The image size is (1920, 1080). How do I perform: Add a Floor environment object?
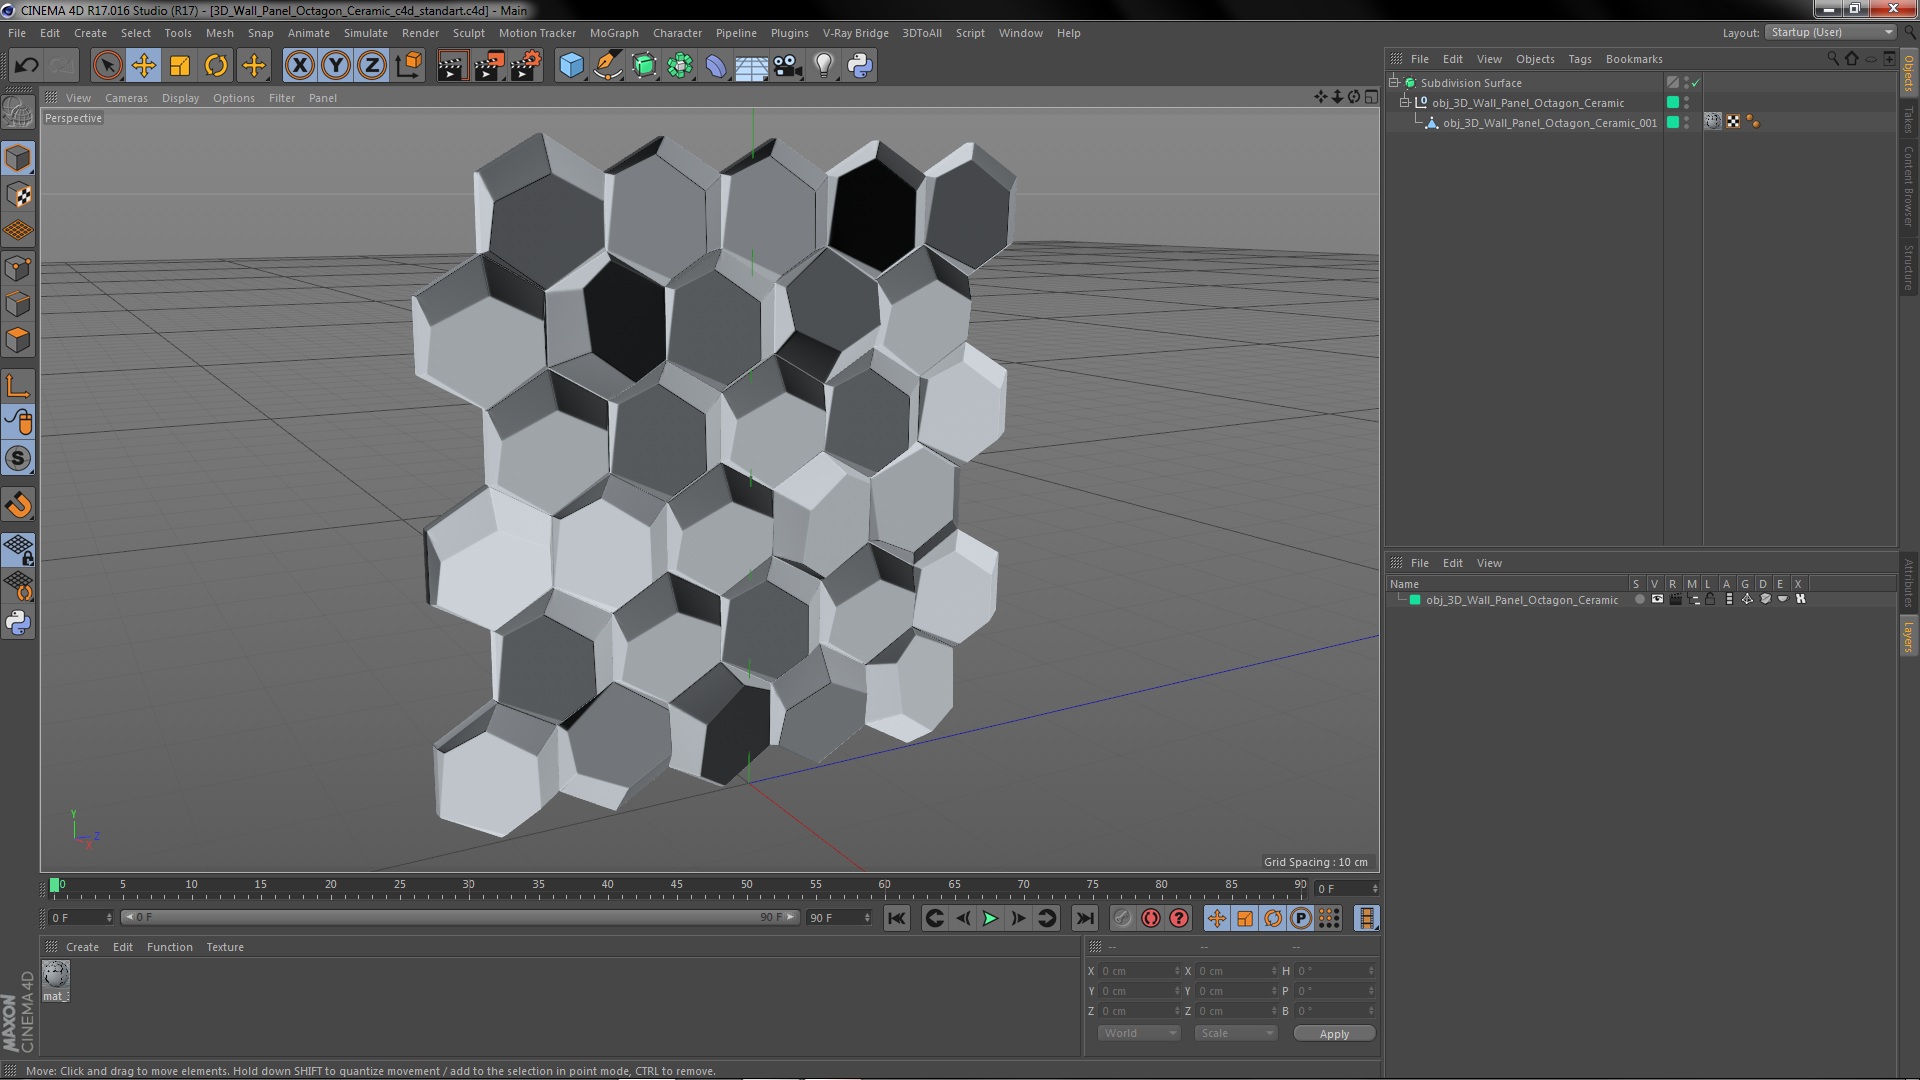click(752, 66)
